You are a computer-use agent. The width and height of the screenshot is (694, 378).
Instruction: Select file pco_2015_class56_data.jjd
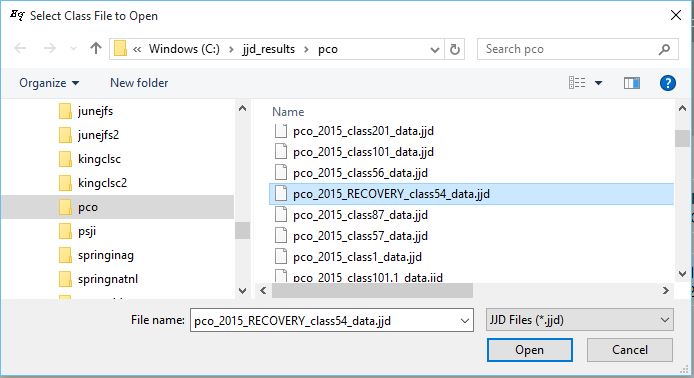(x=360, y=173)
